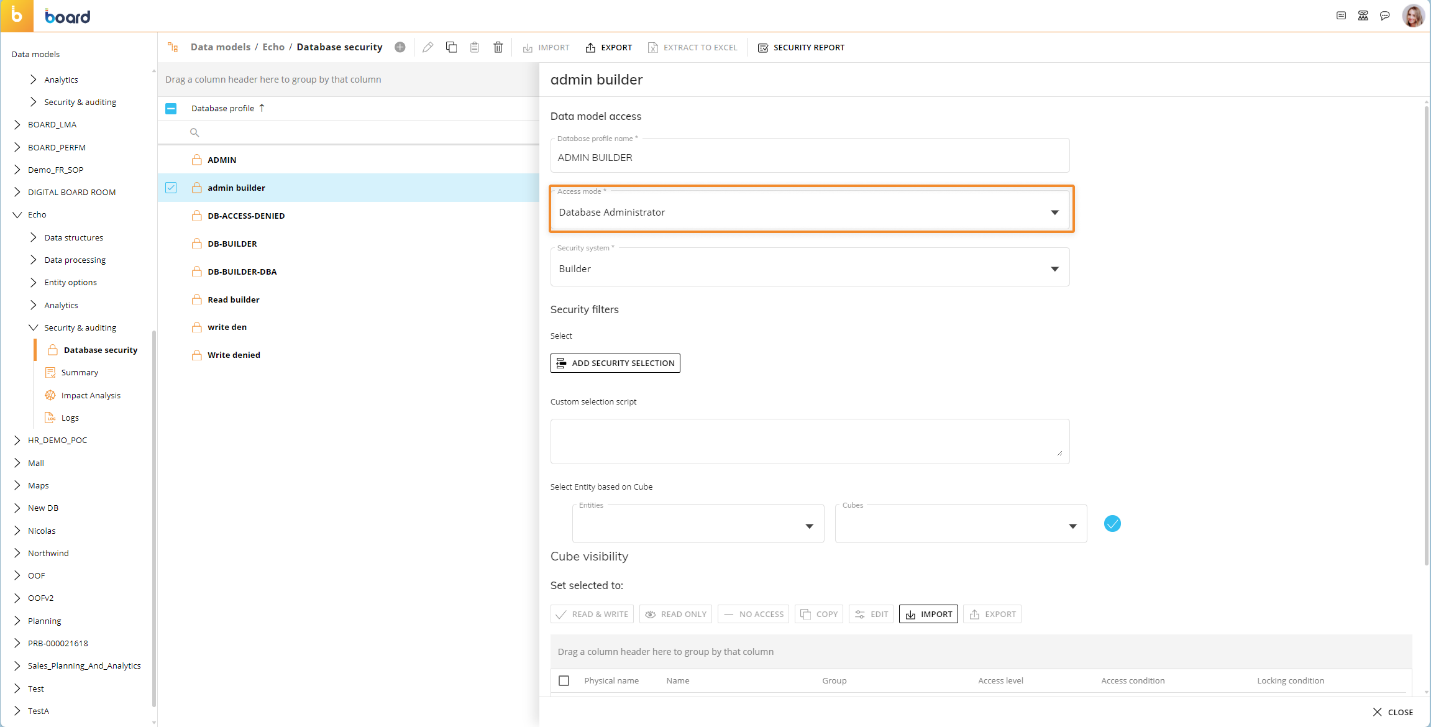
Task: Click the Database profile name field
Action: click(x=810, y=155)
